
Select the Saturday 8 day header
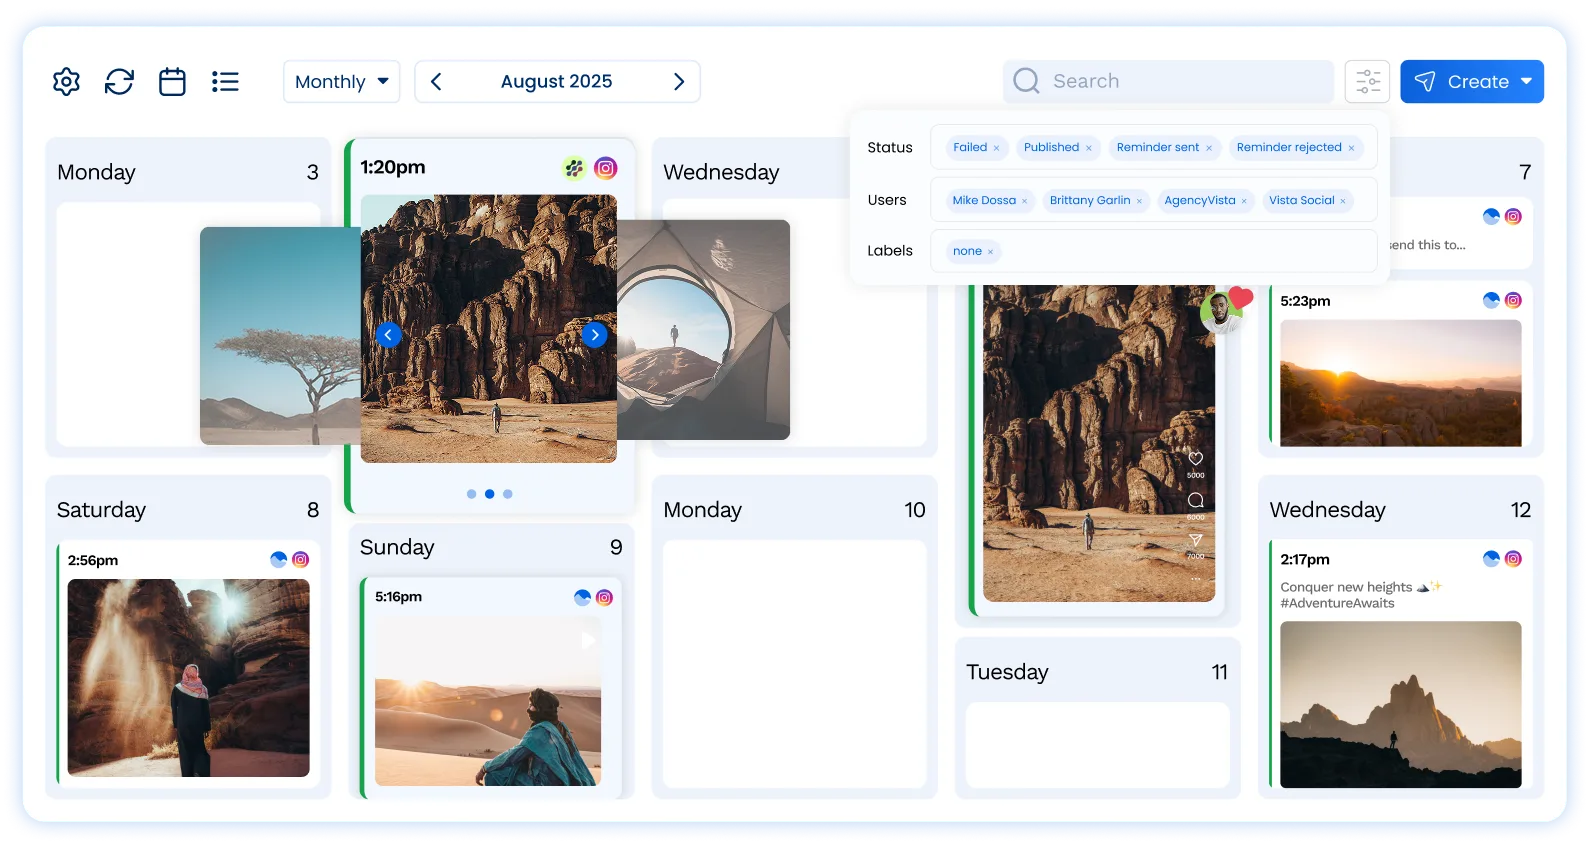188,510
